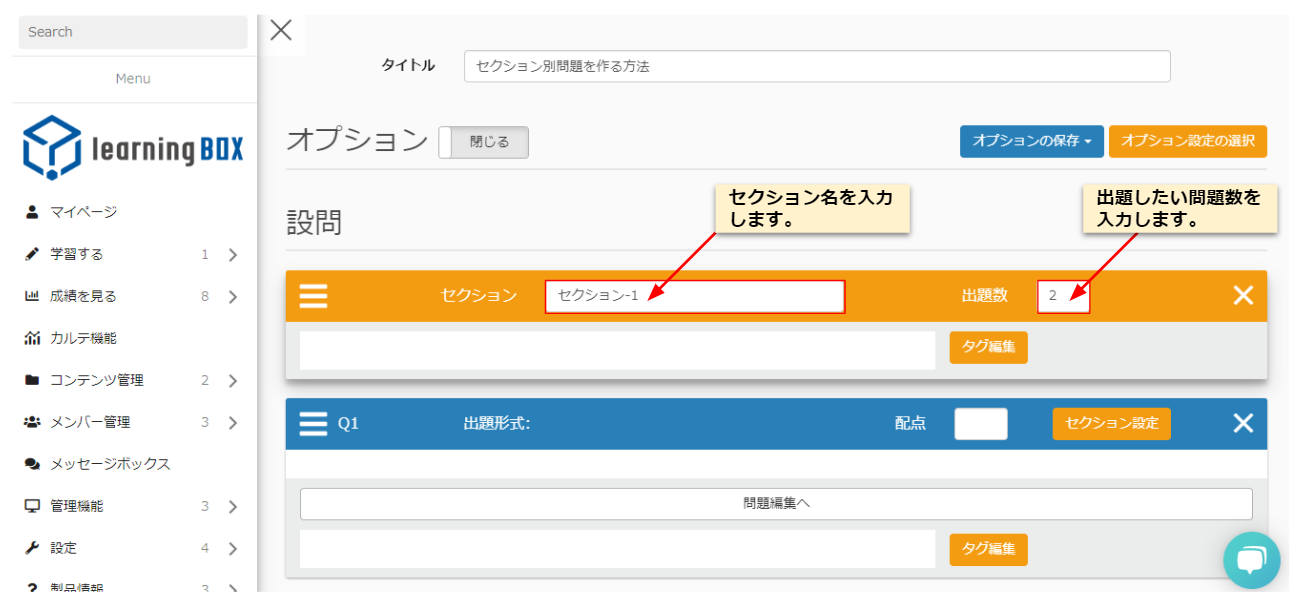Expand the コンテンツ管理 sidebar submenu
This screenshot has height=612, width=1303.
tap(232, 381)
